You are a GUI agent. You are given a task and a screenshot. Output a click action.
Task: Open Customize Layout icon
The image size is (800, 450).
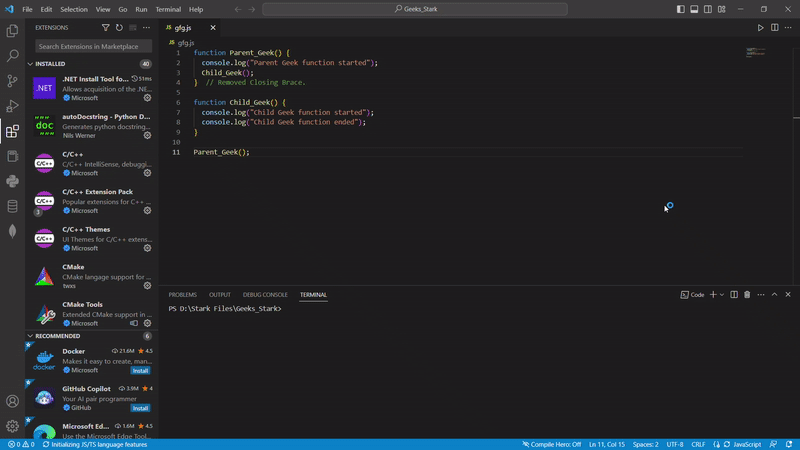[x=722, y=9]
